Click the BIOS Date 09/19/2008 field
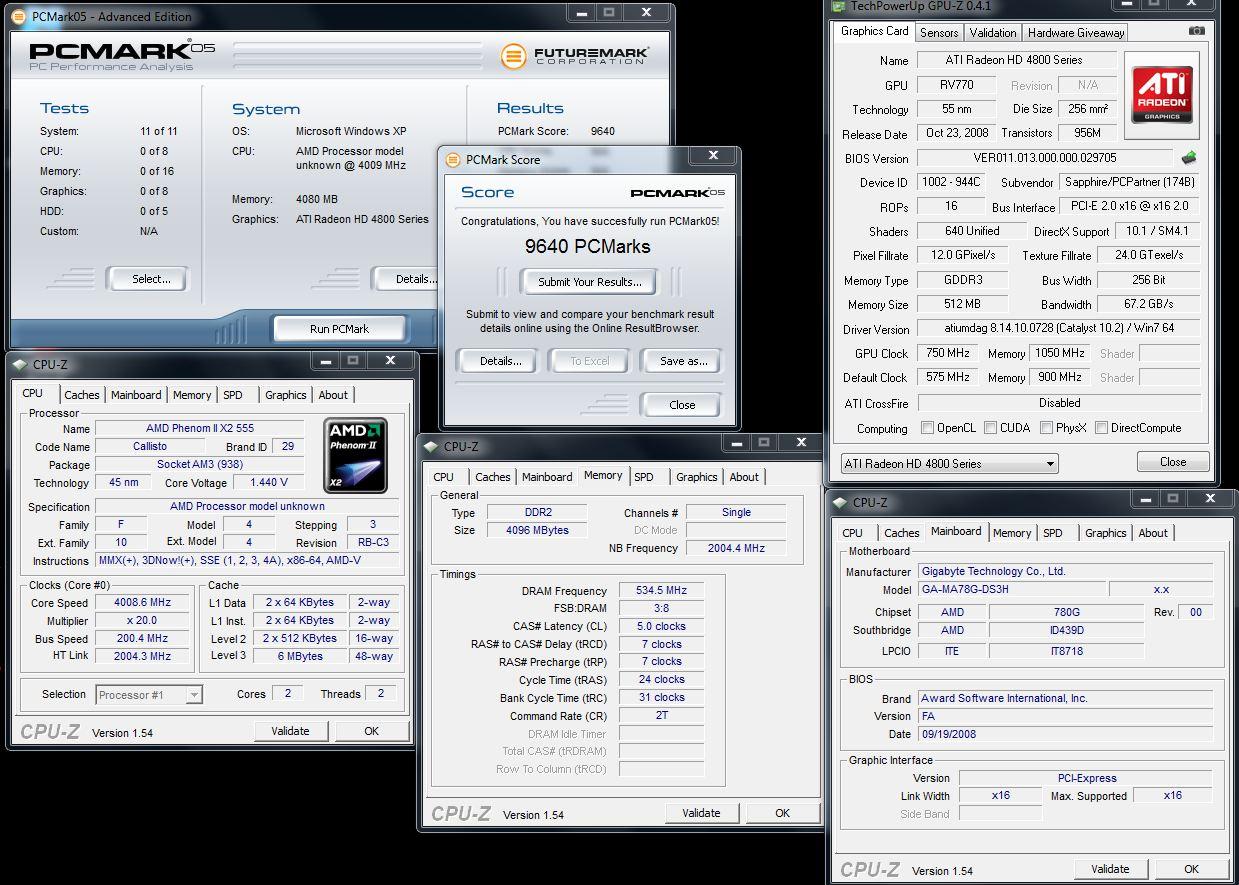 pos(1065,734)
